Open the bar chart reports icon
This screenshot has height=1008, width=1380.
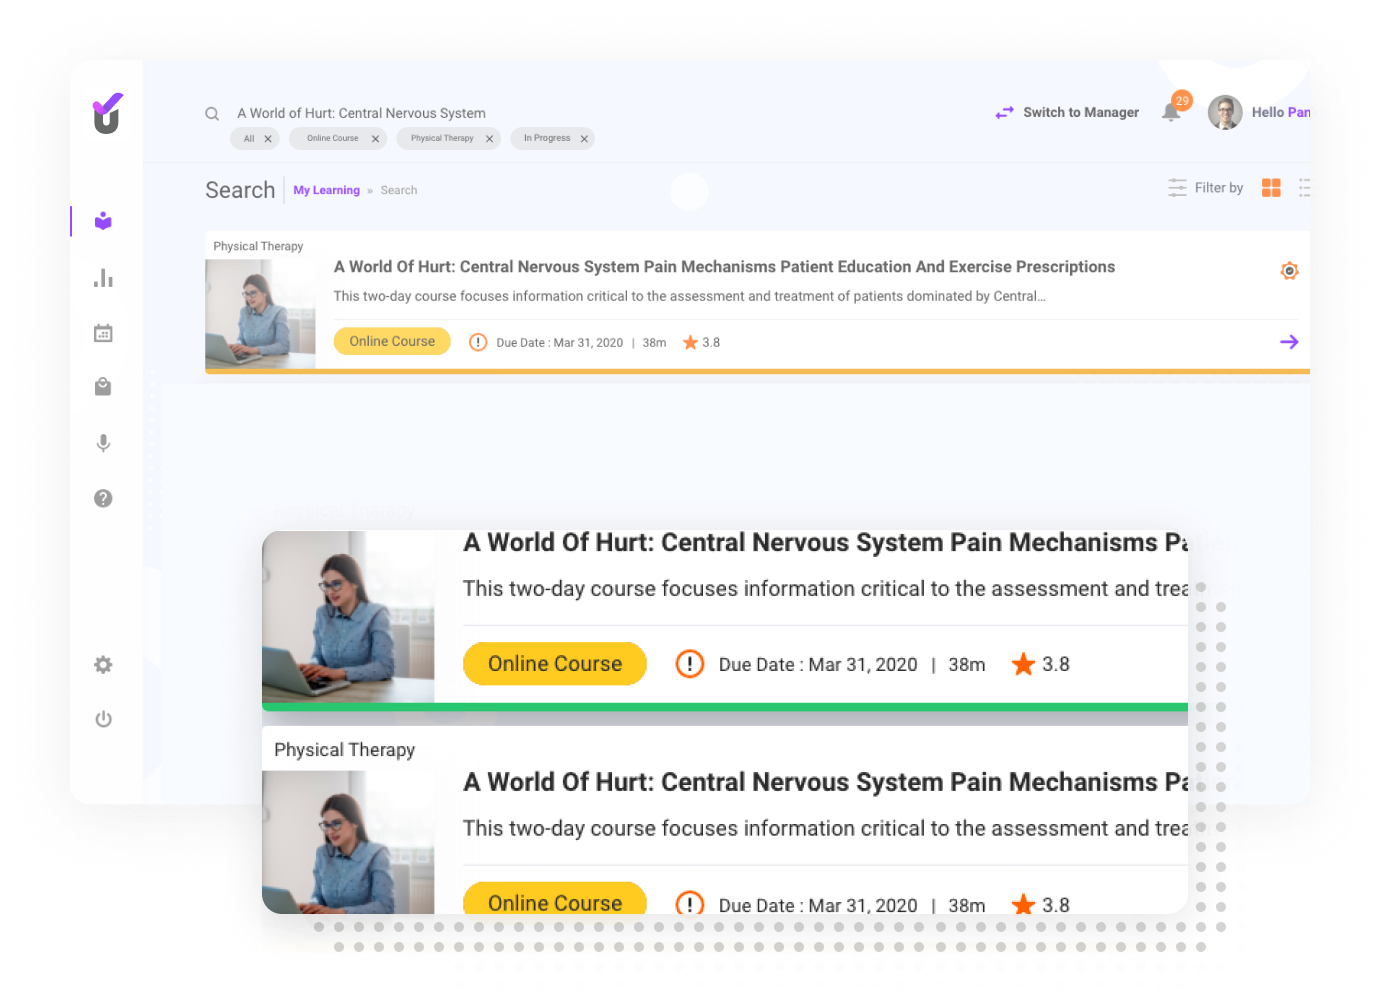[x=103, y=278]
